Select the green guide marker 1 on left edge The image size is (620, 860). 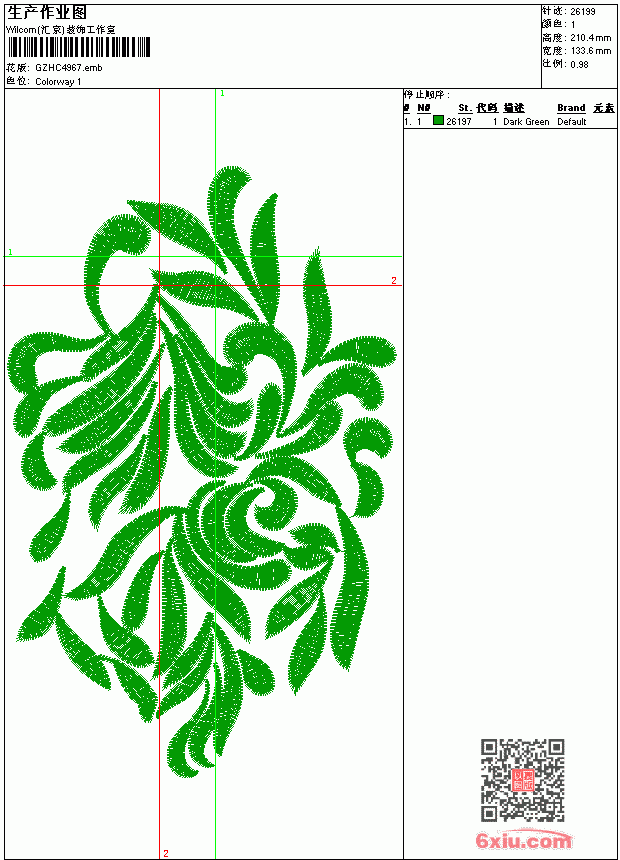tap(10, 252)
